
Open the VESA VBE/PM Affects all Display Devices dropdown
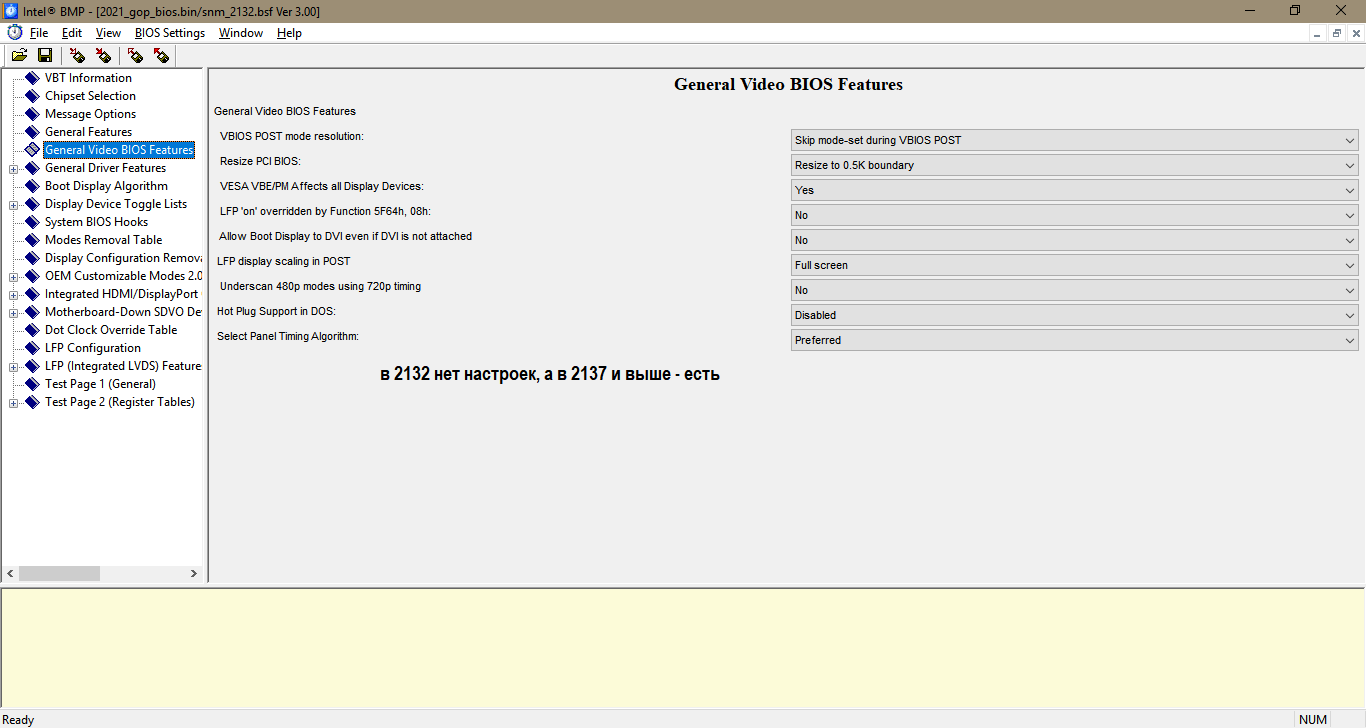coord(1074,190)
